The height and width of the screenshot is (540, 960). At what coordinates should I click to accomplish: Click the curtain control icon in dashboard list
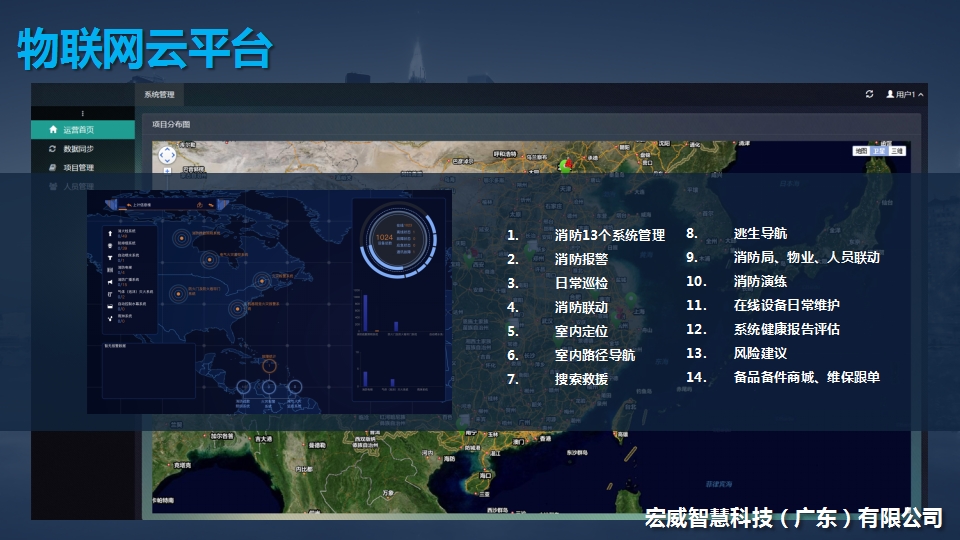point(110,306)
